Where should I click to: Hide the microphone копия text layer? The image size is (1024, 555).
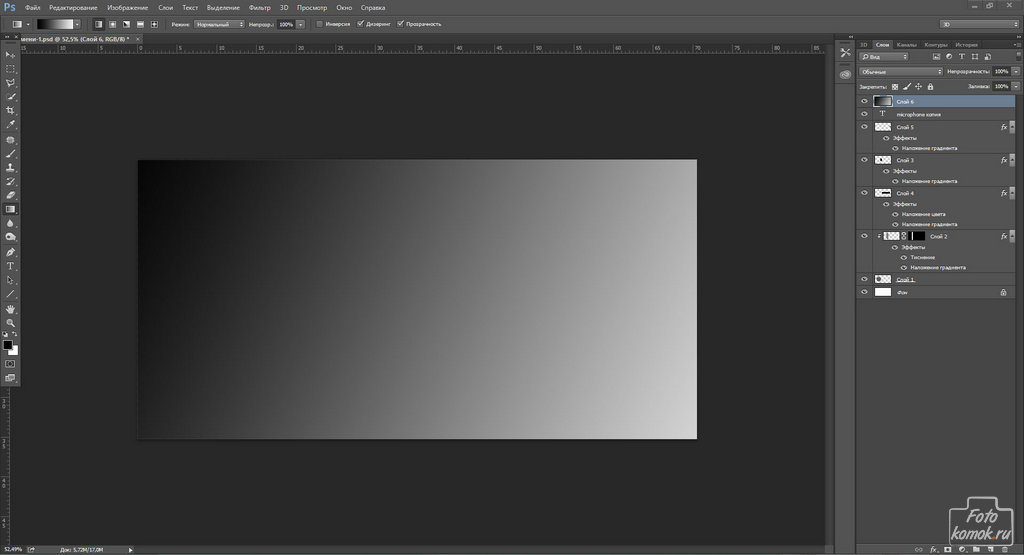click(865, 114)
